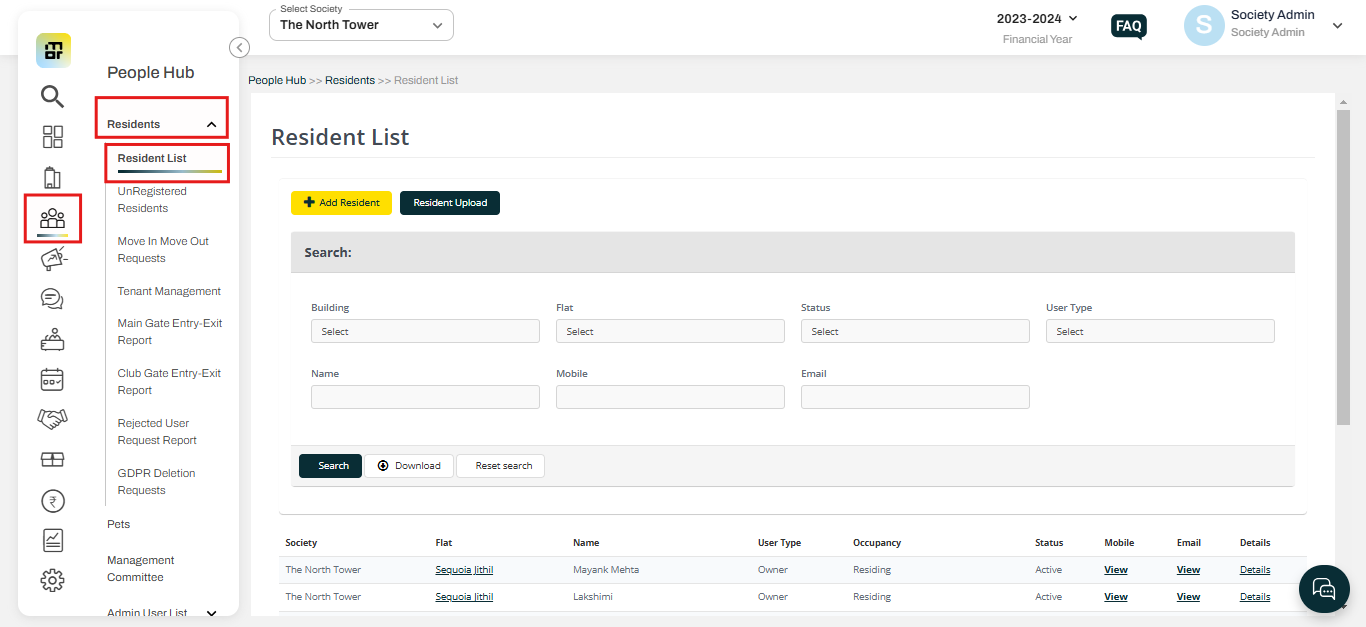Open the search magnifier icon in sidebar
The image size is (1366, 627).
pos(52,96)
